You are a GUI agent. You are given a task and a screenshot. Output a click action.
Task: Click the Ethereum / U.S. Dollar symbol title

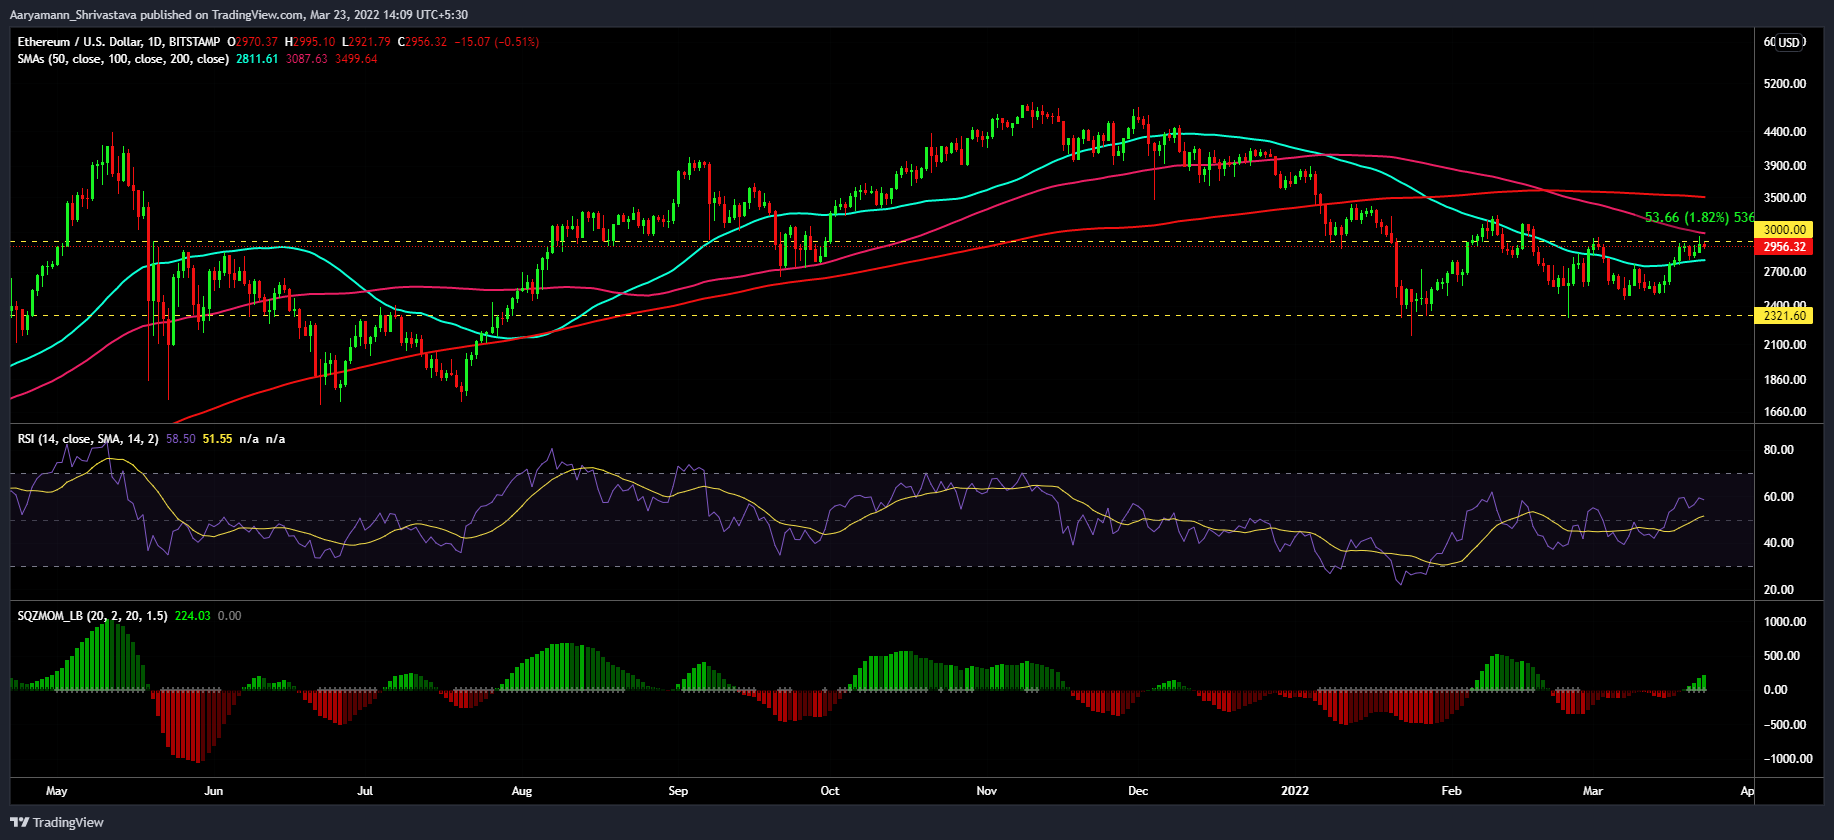click(x=119, y=42)
